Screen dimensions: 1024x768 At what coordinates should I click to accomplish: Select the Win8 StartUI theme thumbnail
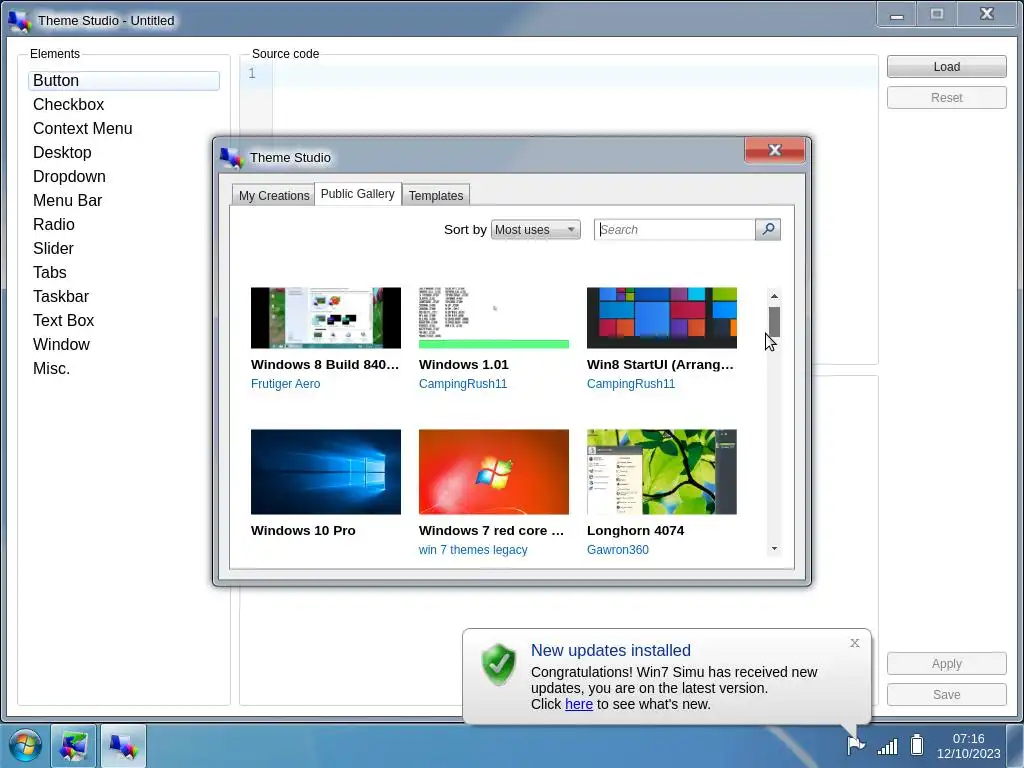(x=662, y=318)
